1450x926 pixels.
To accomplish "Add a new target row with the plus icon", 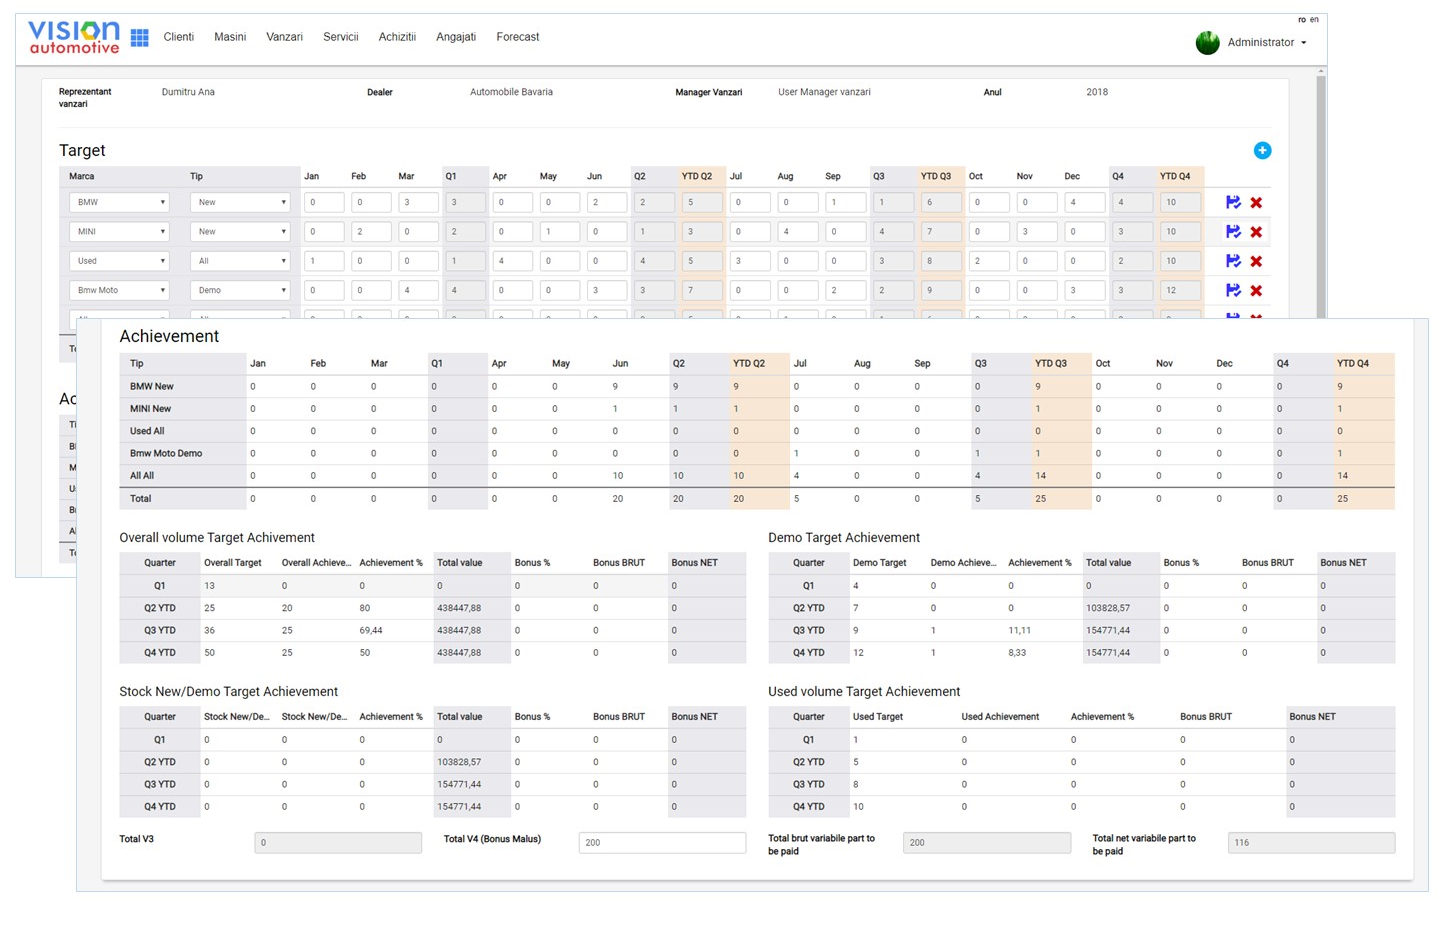I will [x=1262, y=150].
